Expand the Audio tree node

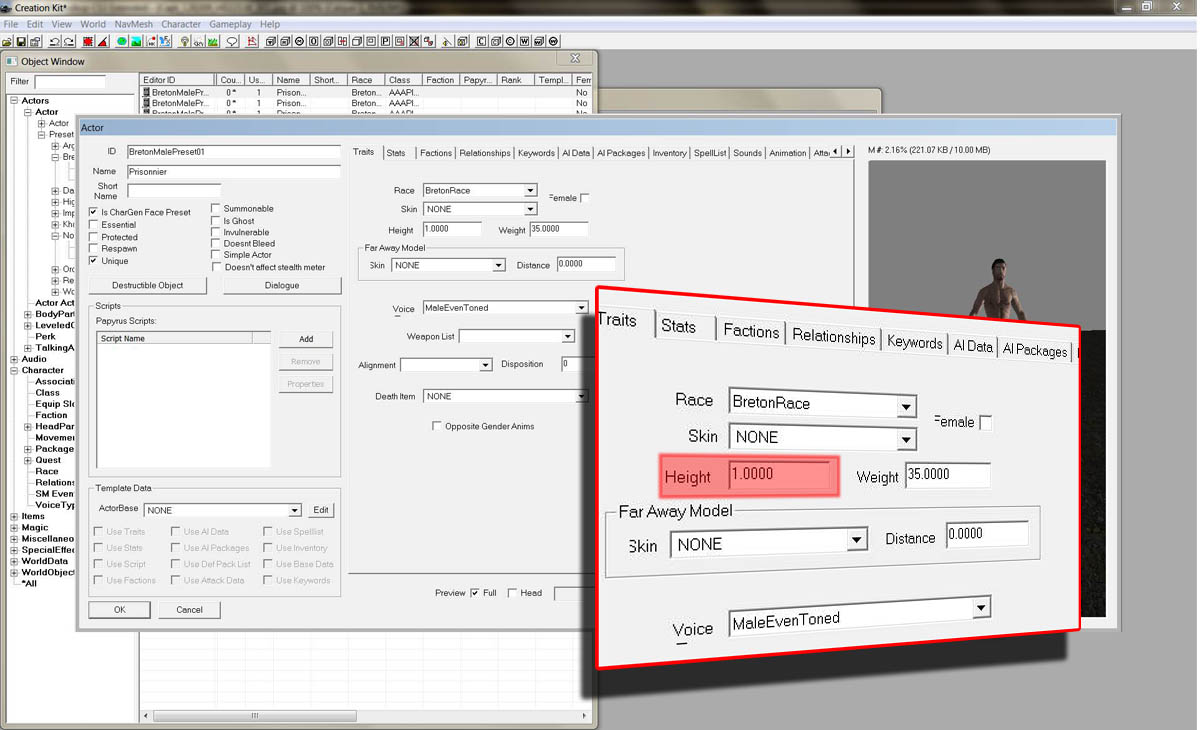coord(14,359)
